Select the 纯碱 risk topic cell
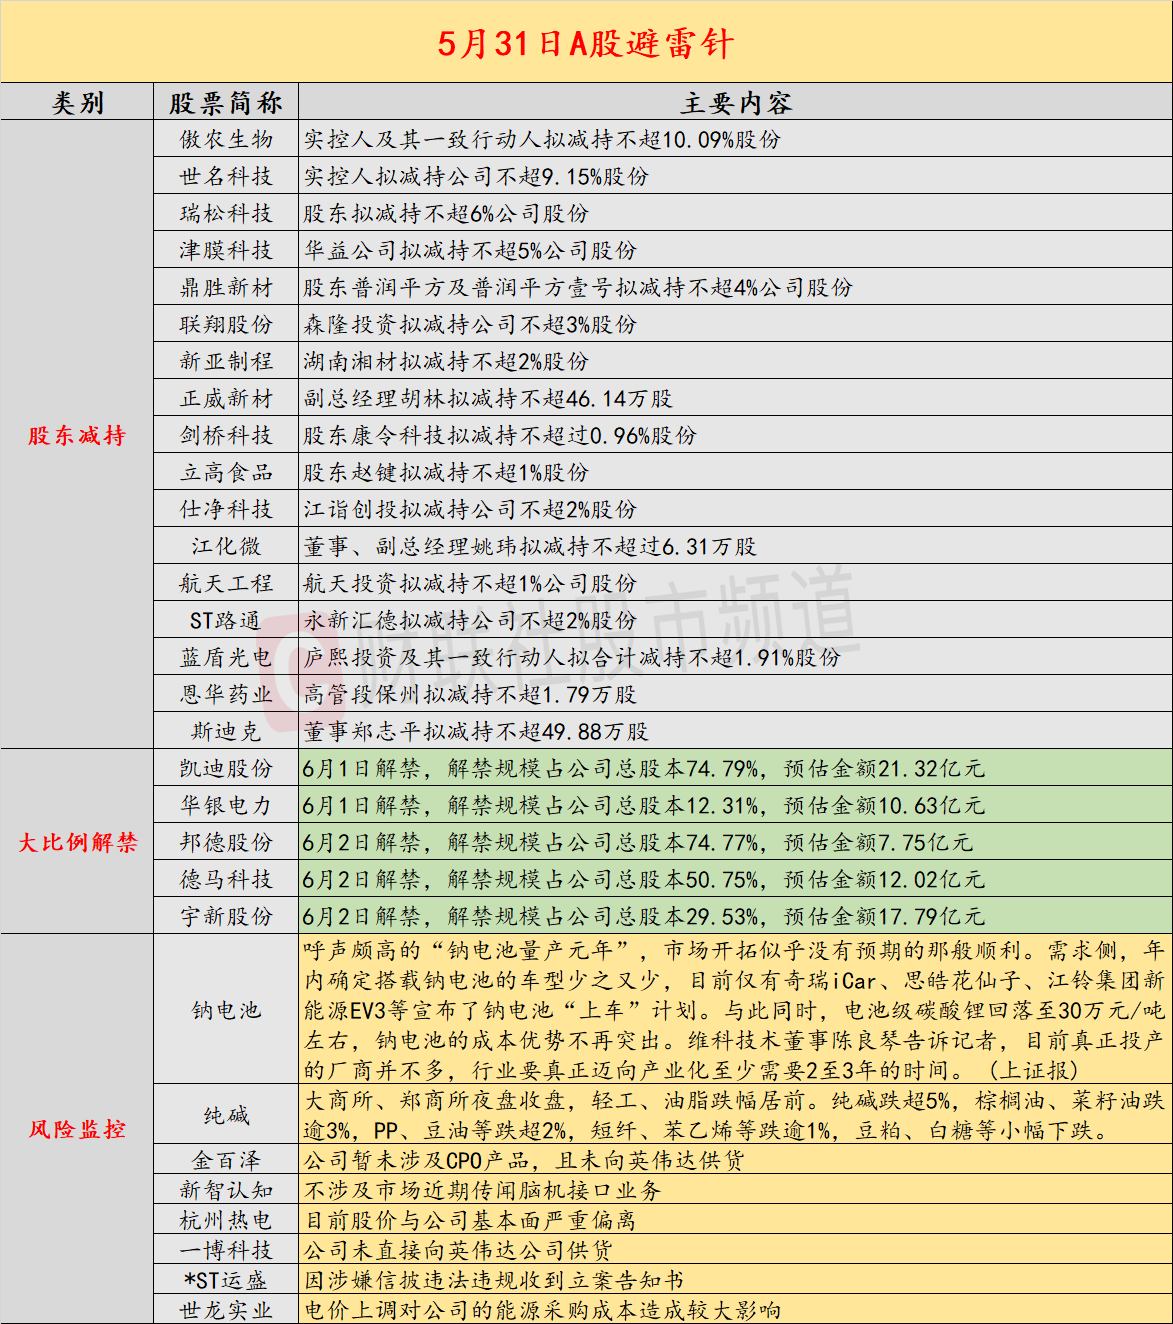The width and height of the screenshot is (1173, 1324). [x=226, y=1115]
